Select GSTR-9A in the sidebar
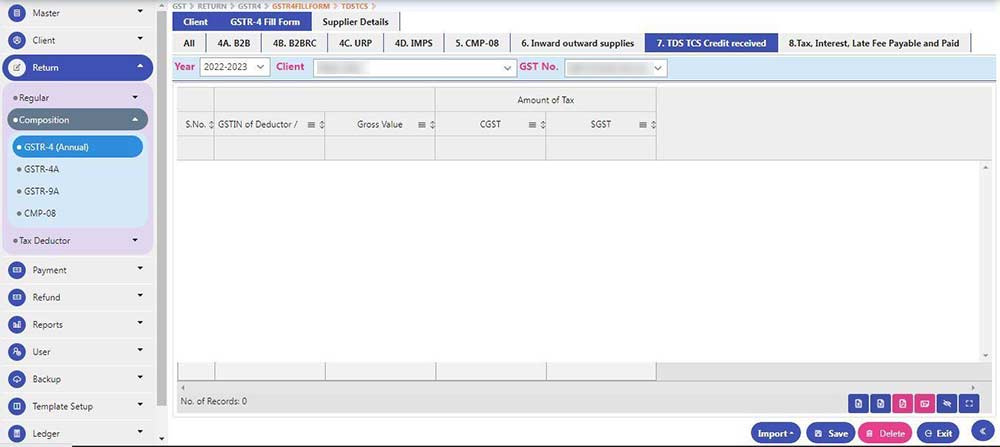 (x=42, y=191)
